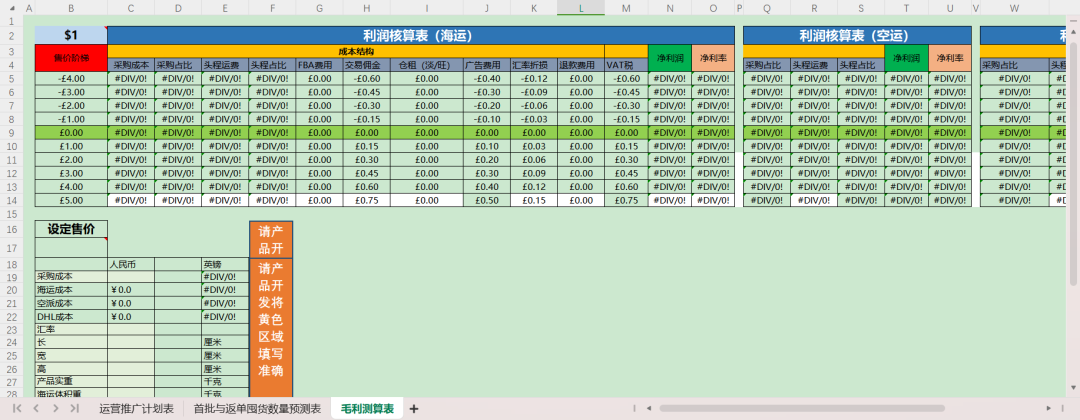
Task: Click the #DIV/0! cell in the DHL成本 row
Action: [225, 317]
